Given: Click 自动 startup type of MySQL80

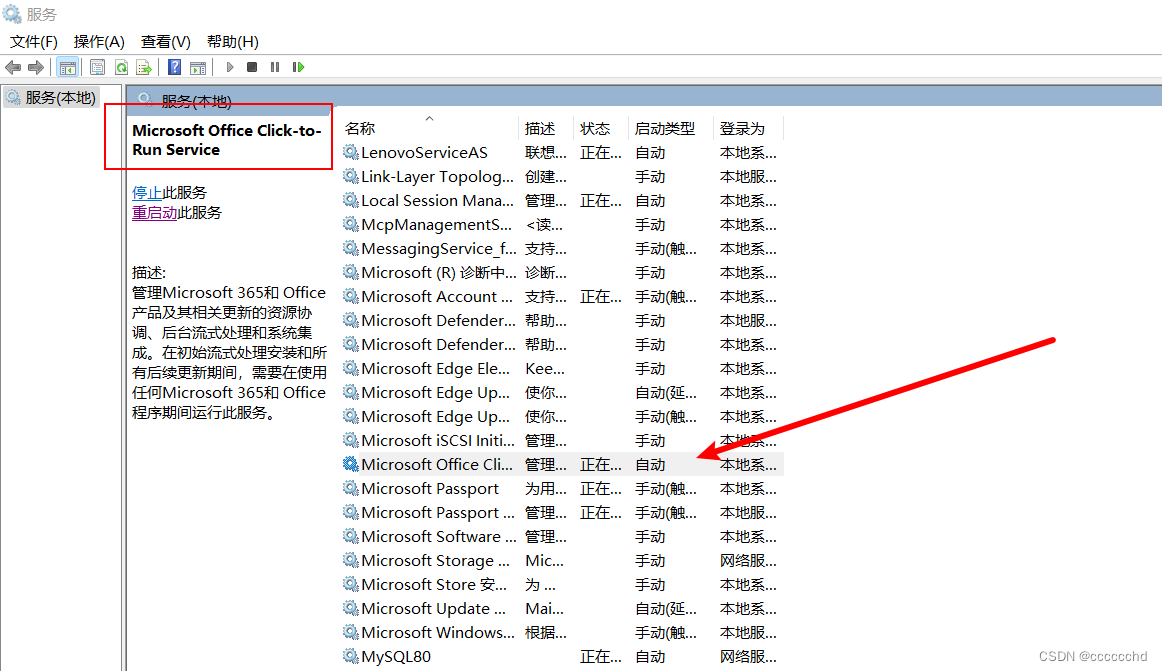Looking at the screenshot, I should [650, 656].
